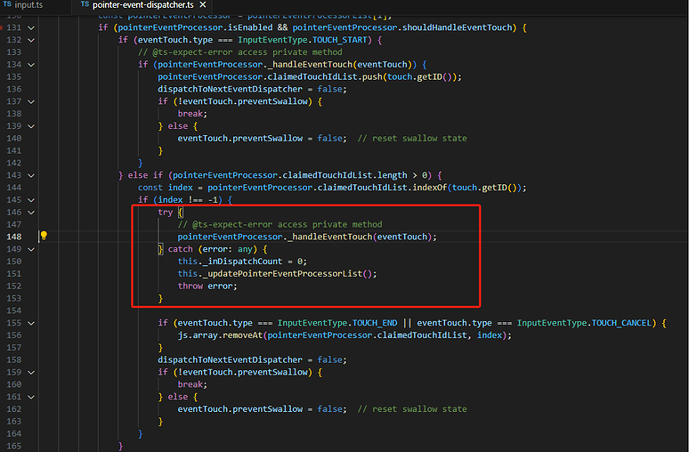Click 'dispatchToNextEventDispatcher' on line 136
690x452 pixels.
pyautogui.click(x=230, y=89)
